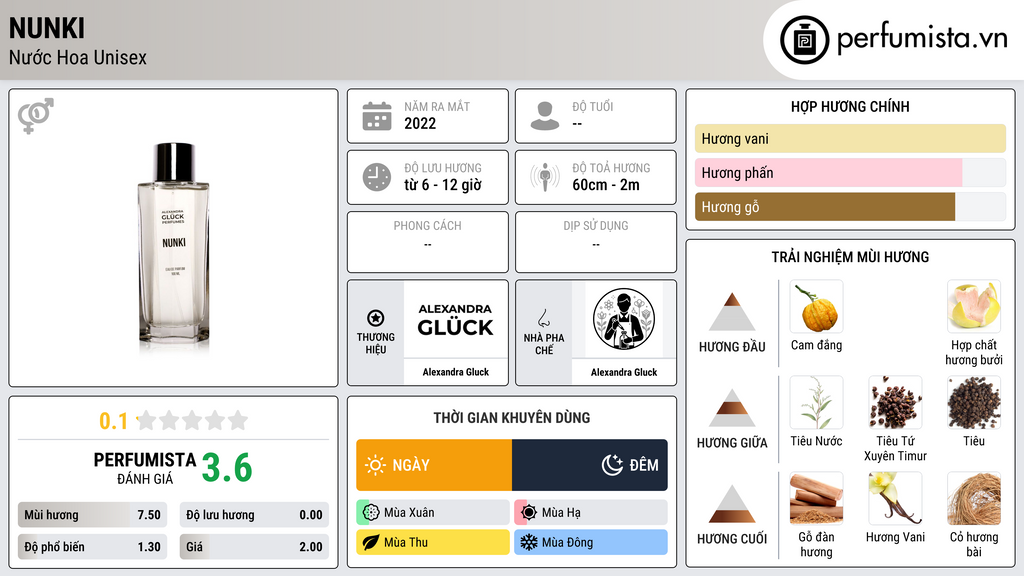Click the Hương Vani vanilla image
This screenshot has height=576, width=1024.
tap(895, 499)
